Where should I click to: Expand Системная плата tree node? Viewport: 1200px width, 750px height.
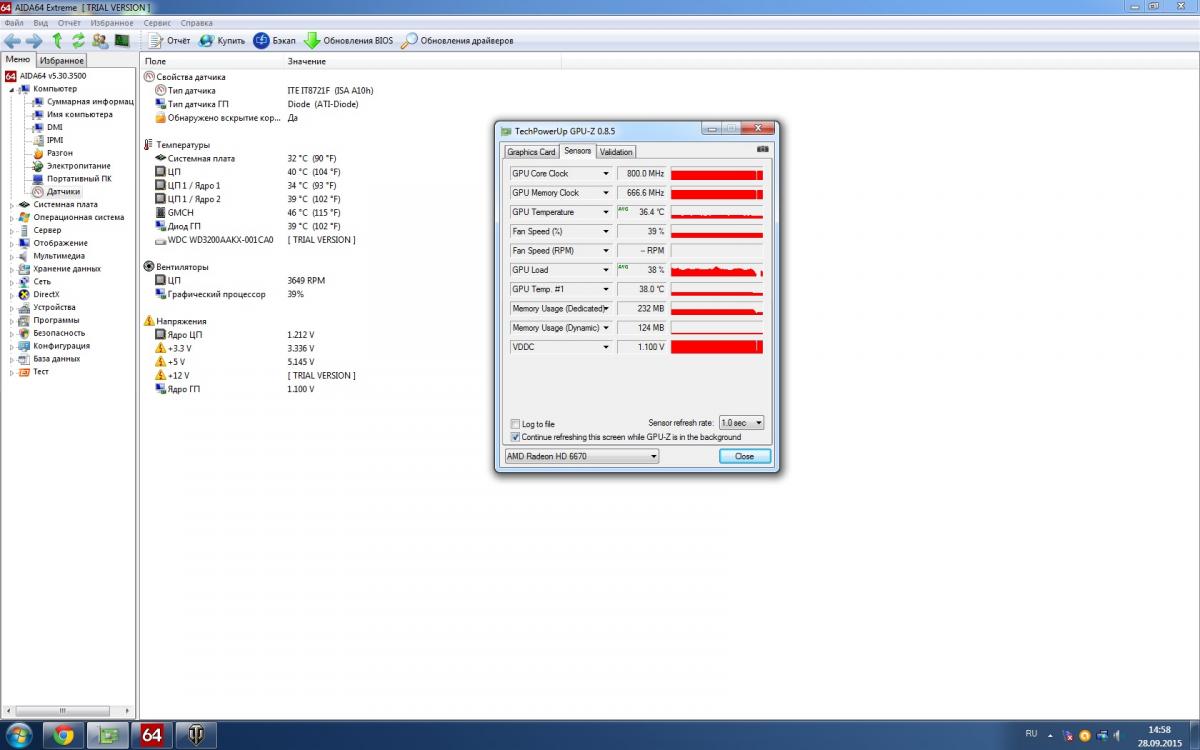coord(12,204)
